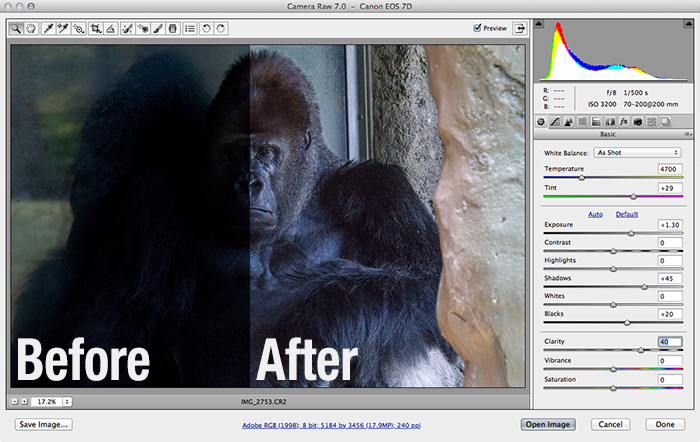Viewport: 700px width, 442px height.
Task: Switch to the Tone Curve tab
Action: pyautogui.click(x=555, y=121)
